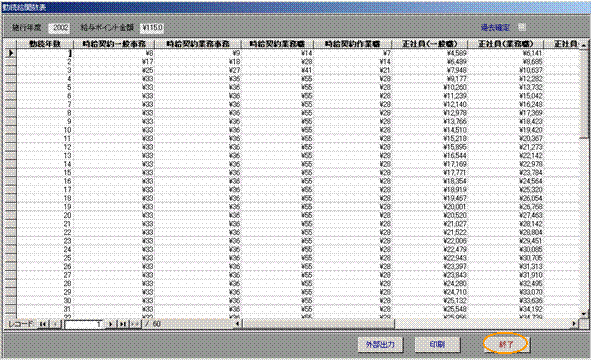Click 時給契約業務事務 cell in row 27

tap(197, 275)
